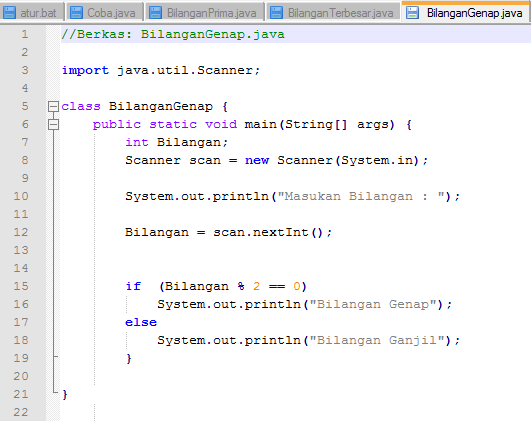531x421 pixels.
Task: Click "java.util.Scanner;" text
Action: [189, 70]
